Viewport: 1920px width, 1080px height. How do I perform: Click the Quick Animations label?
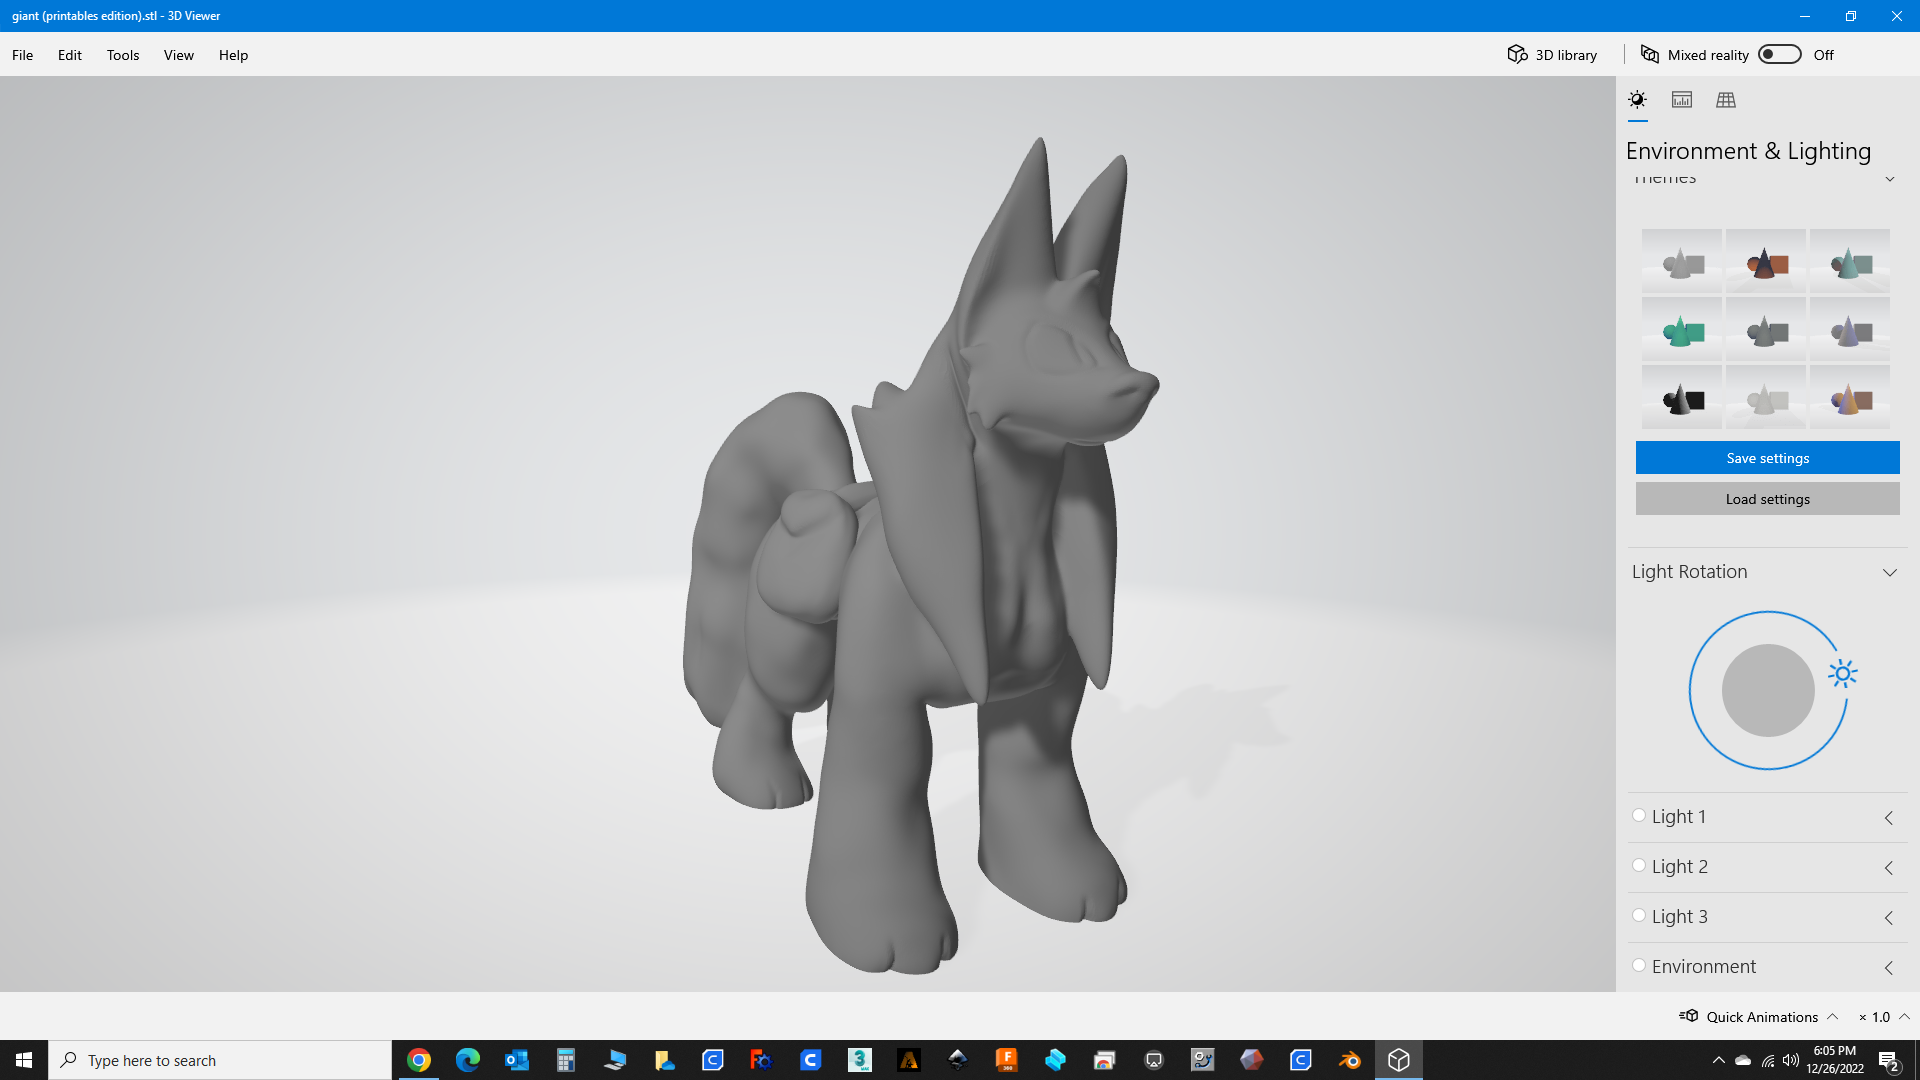1762,1017
